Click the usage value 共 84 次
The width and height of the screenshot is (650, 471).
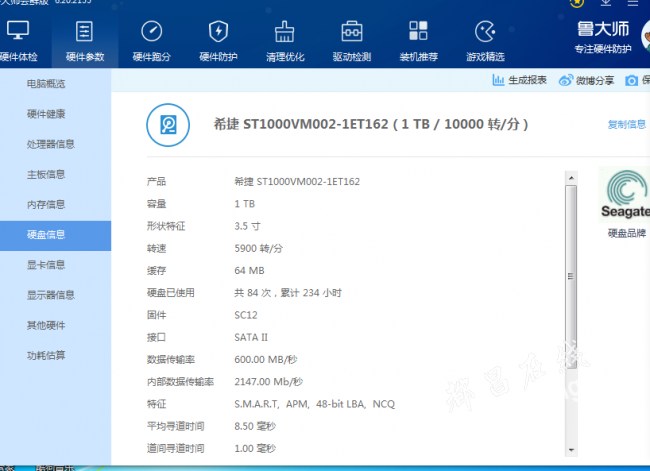252,293
